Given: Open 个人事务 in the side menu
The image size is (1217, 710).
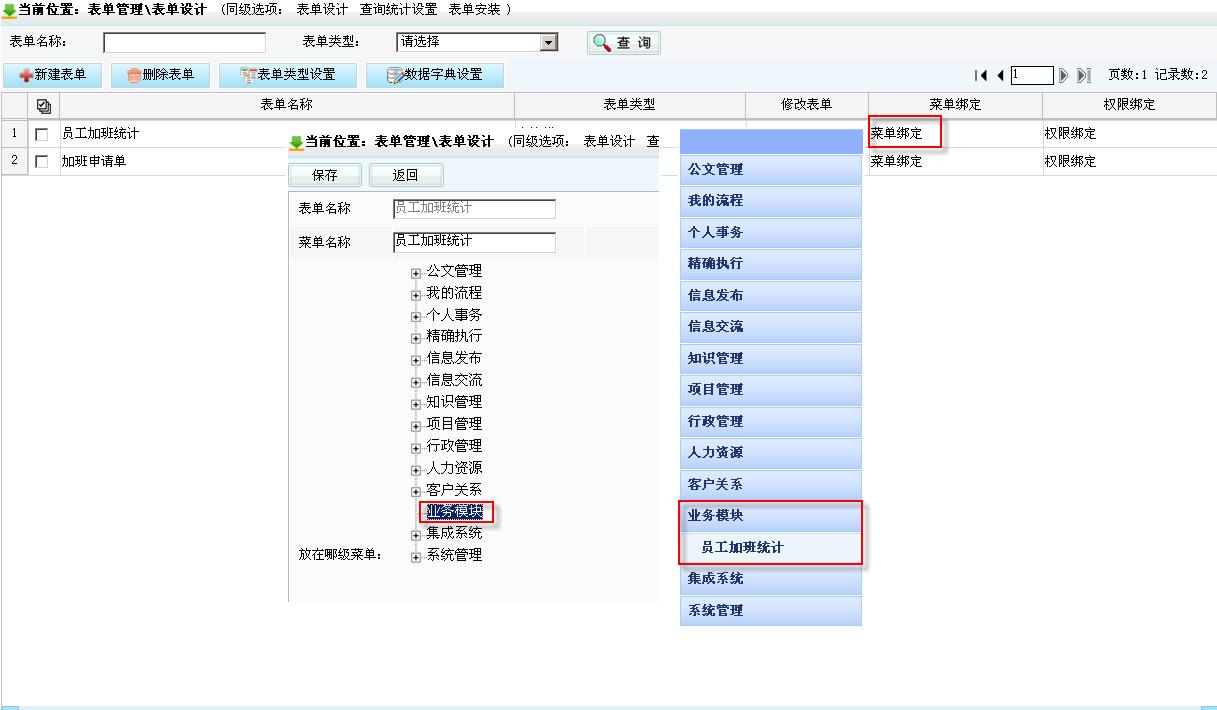Looking at the screenshot, I should pyautogui.click(x=771, y=233).
